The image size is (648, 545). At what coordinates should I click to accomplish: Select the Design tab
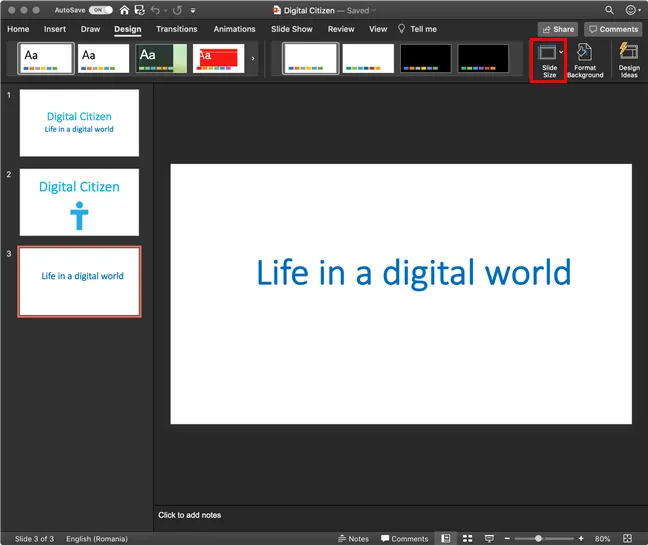pyautogui.click(x=128, y=29)
